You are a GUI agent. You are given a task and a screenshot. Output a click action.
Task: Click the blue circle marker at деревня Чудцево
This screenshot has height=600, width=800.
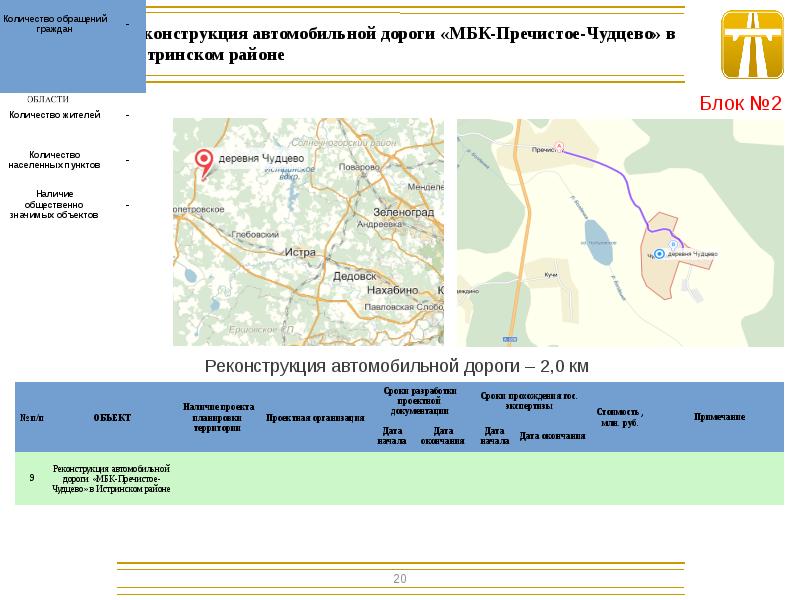coord(659,255)
